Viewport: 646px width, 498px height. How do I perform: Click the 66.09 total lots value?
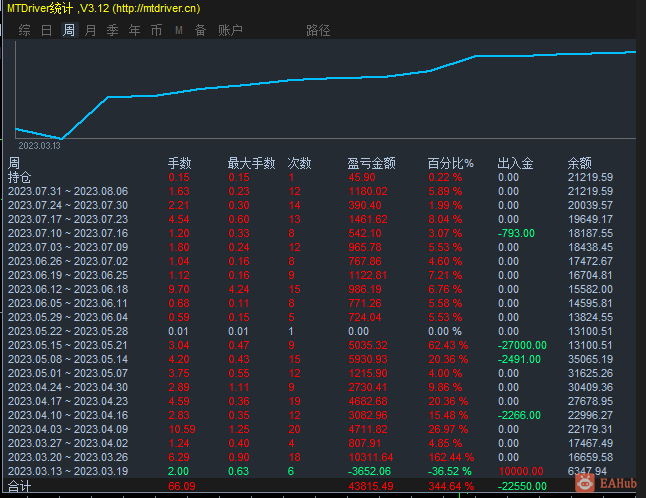click(x=182, y=486)
